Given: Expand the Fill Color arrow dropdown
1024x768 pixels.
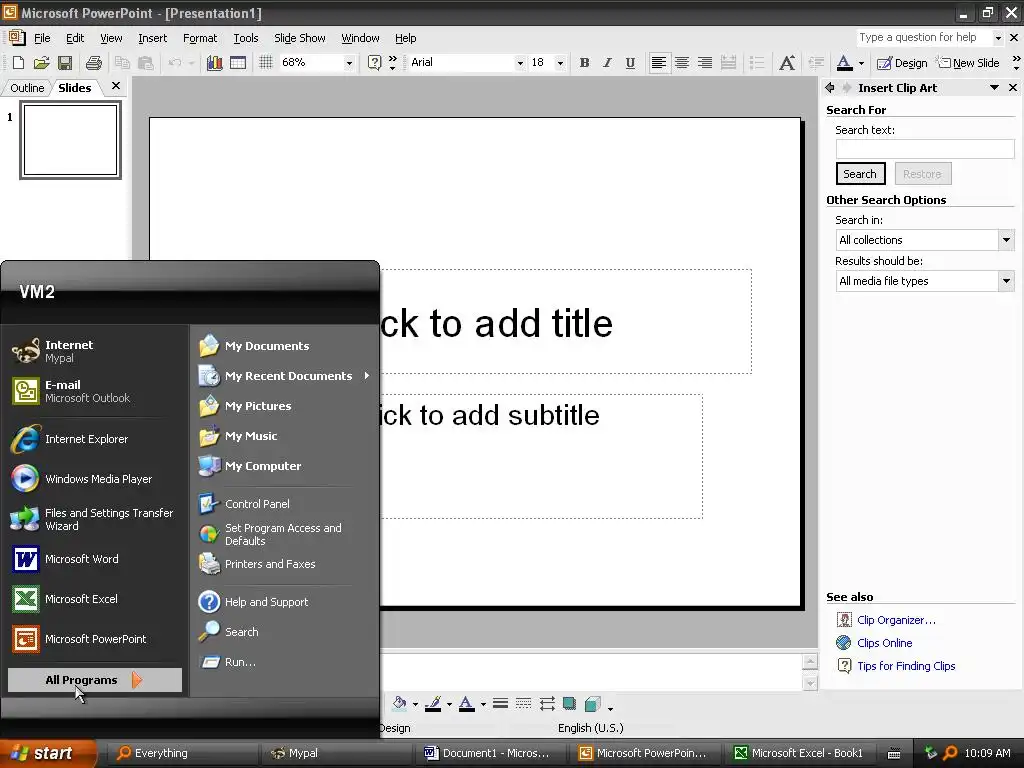Looking at the screenshot, I should tap(415, 704).
